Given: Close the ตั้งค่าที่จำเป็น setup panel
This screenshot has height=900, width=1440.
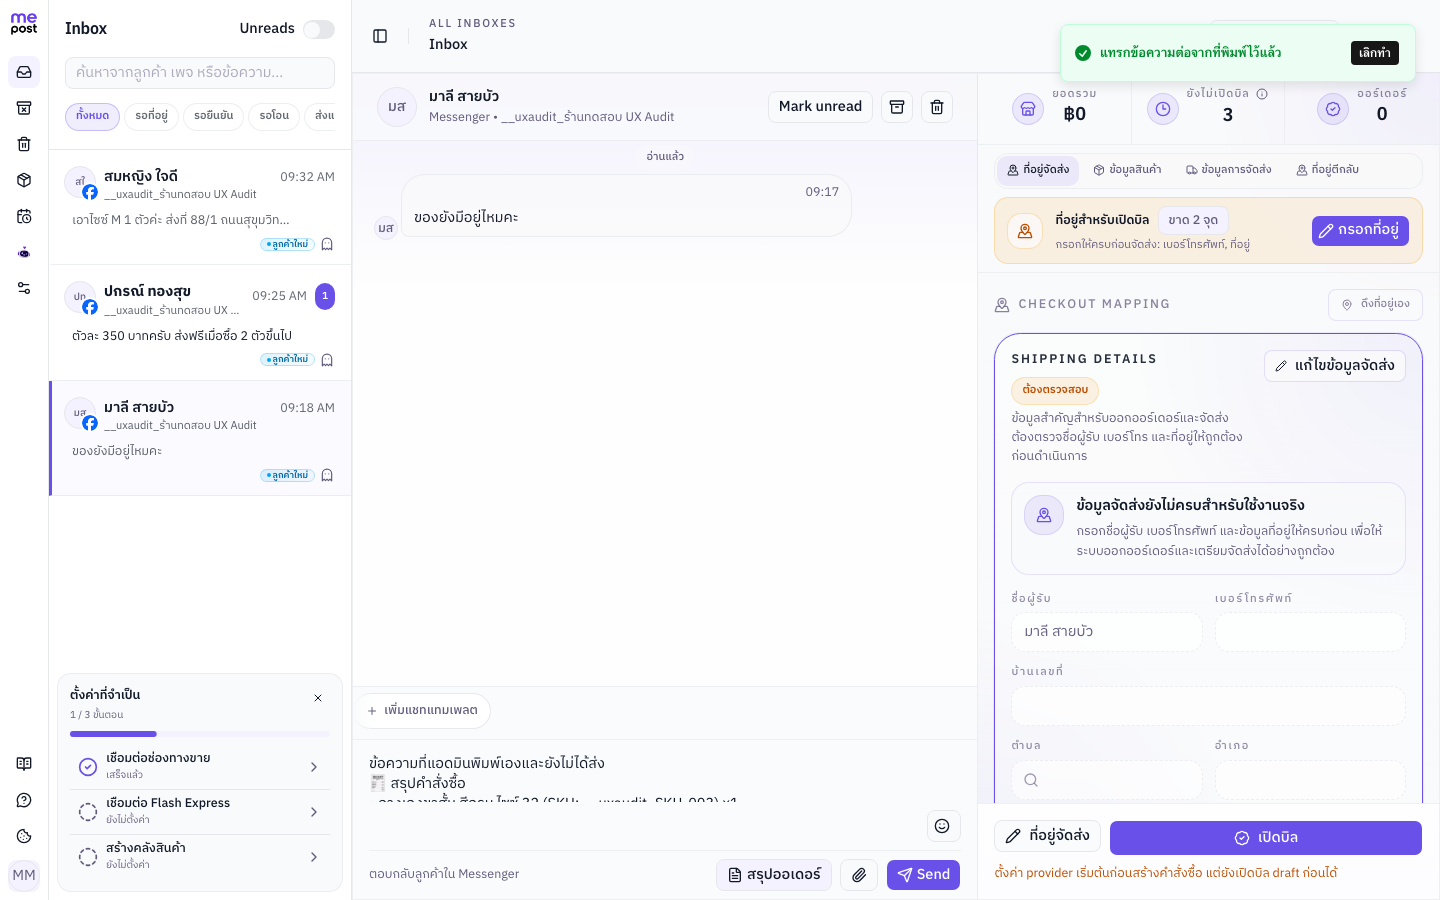Looking at the screenshot, I should point(318,698).
